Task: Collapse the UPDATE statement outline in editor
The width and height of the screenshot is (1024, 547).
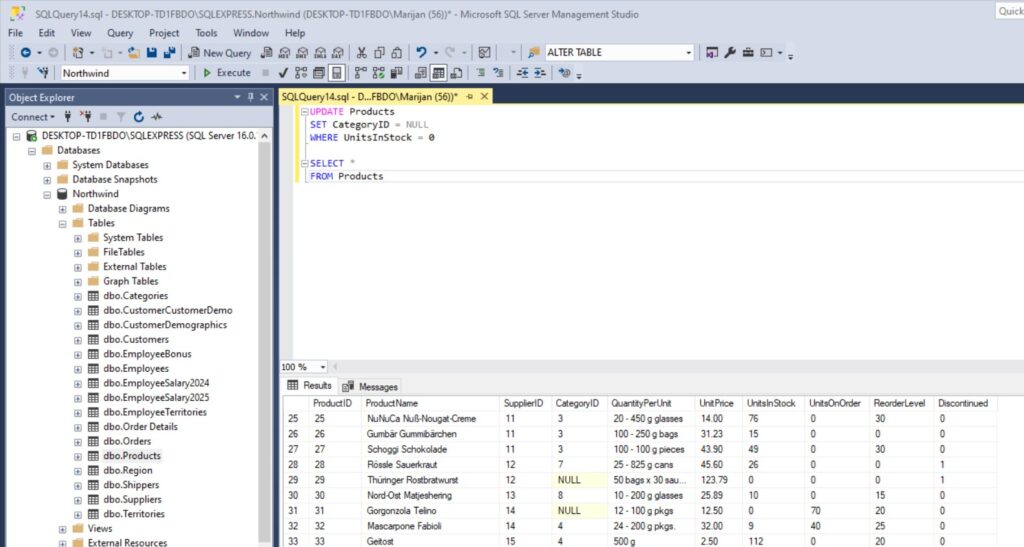Action: tap(304, 112)
